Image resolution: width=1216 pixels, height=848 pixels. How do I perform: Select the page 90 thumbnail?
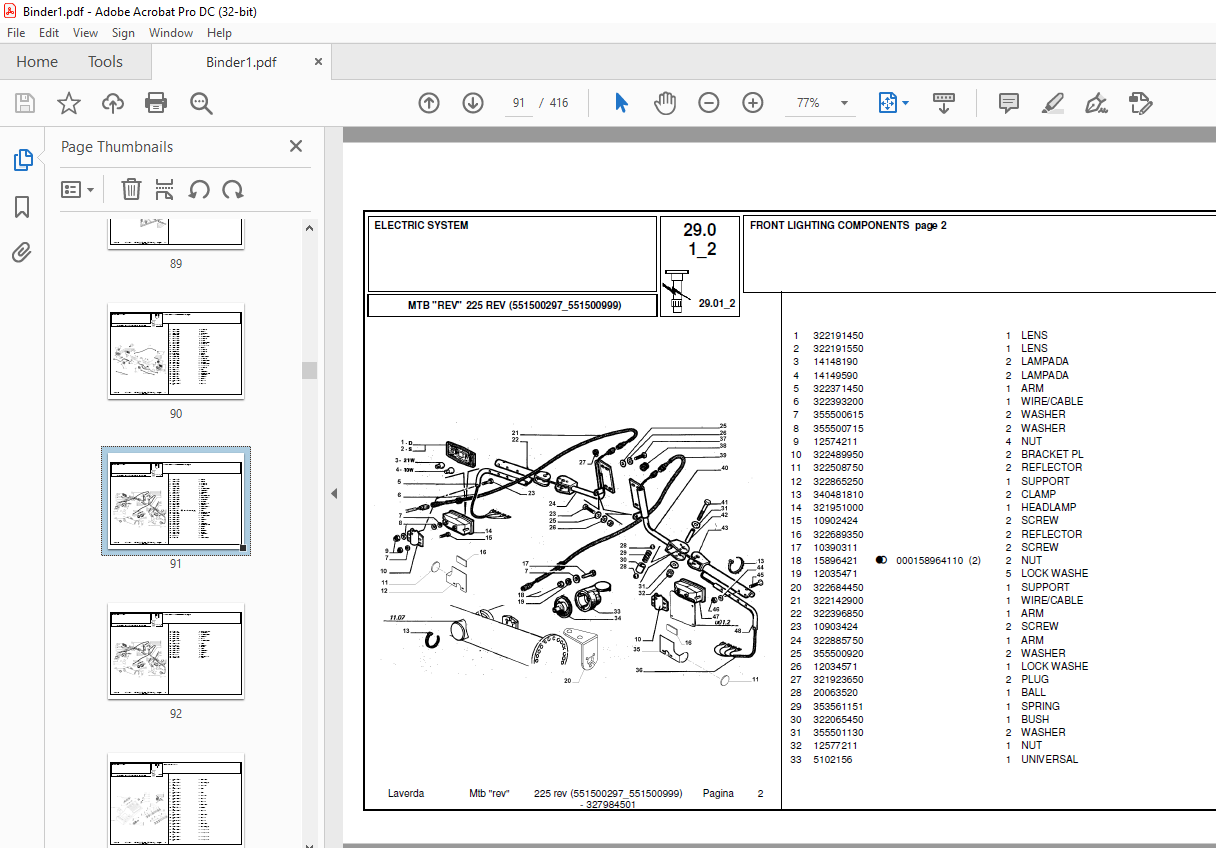[176, 350]
